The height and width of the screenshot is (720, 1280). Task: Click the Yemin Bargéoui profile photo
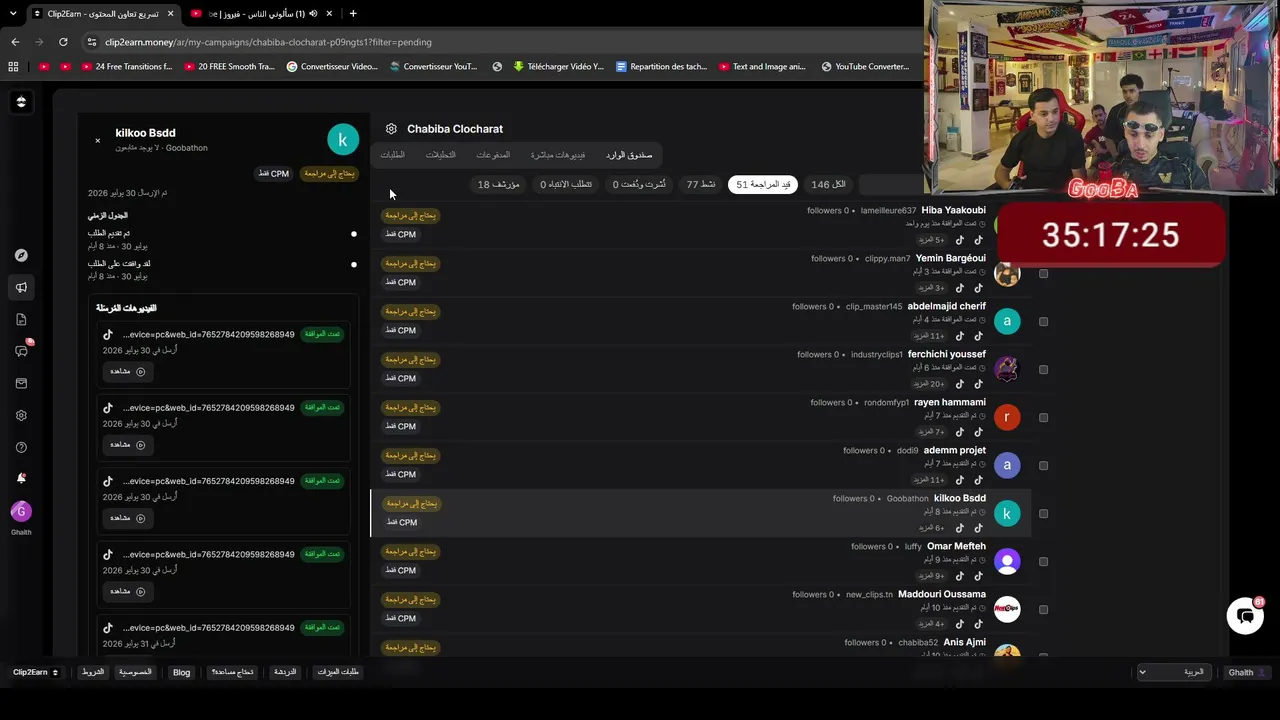[x=1007, y=273]
